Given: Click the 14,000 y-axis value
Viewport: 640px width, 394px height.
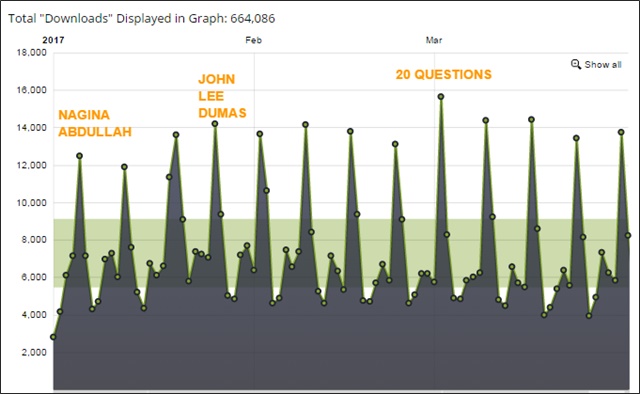Looking at the screenshot, I should coord(31,128).
